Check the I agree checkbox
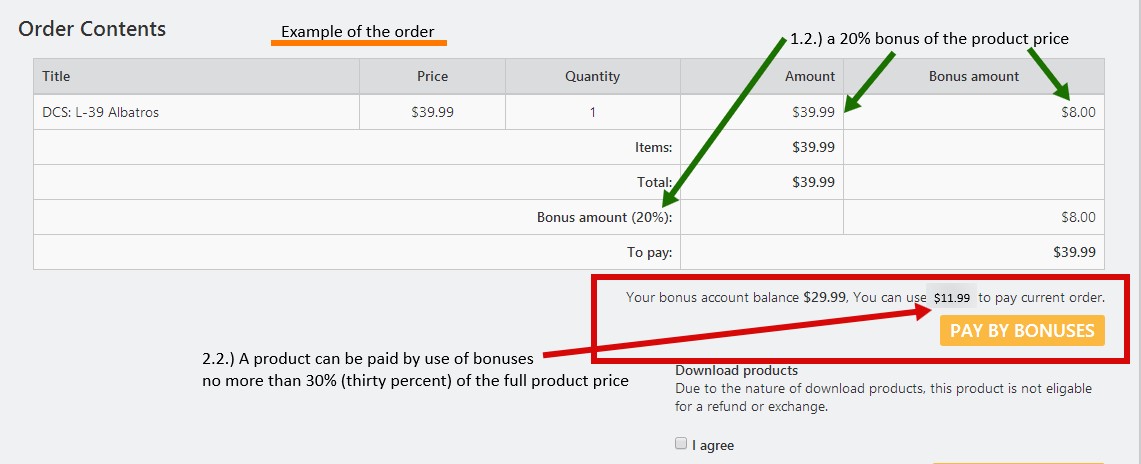Image resolution: width=1141 pixels, height=464 pixels. [x=681, y=444]
